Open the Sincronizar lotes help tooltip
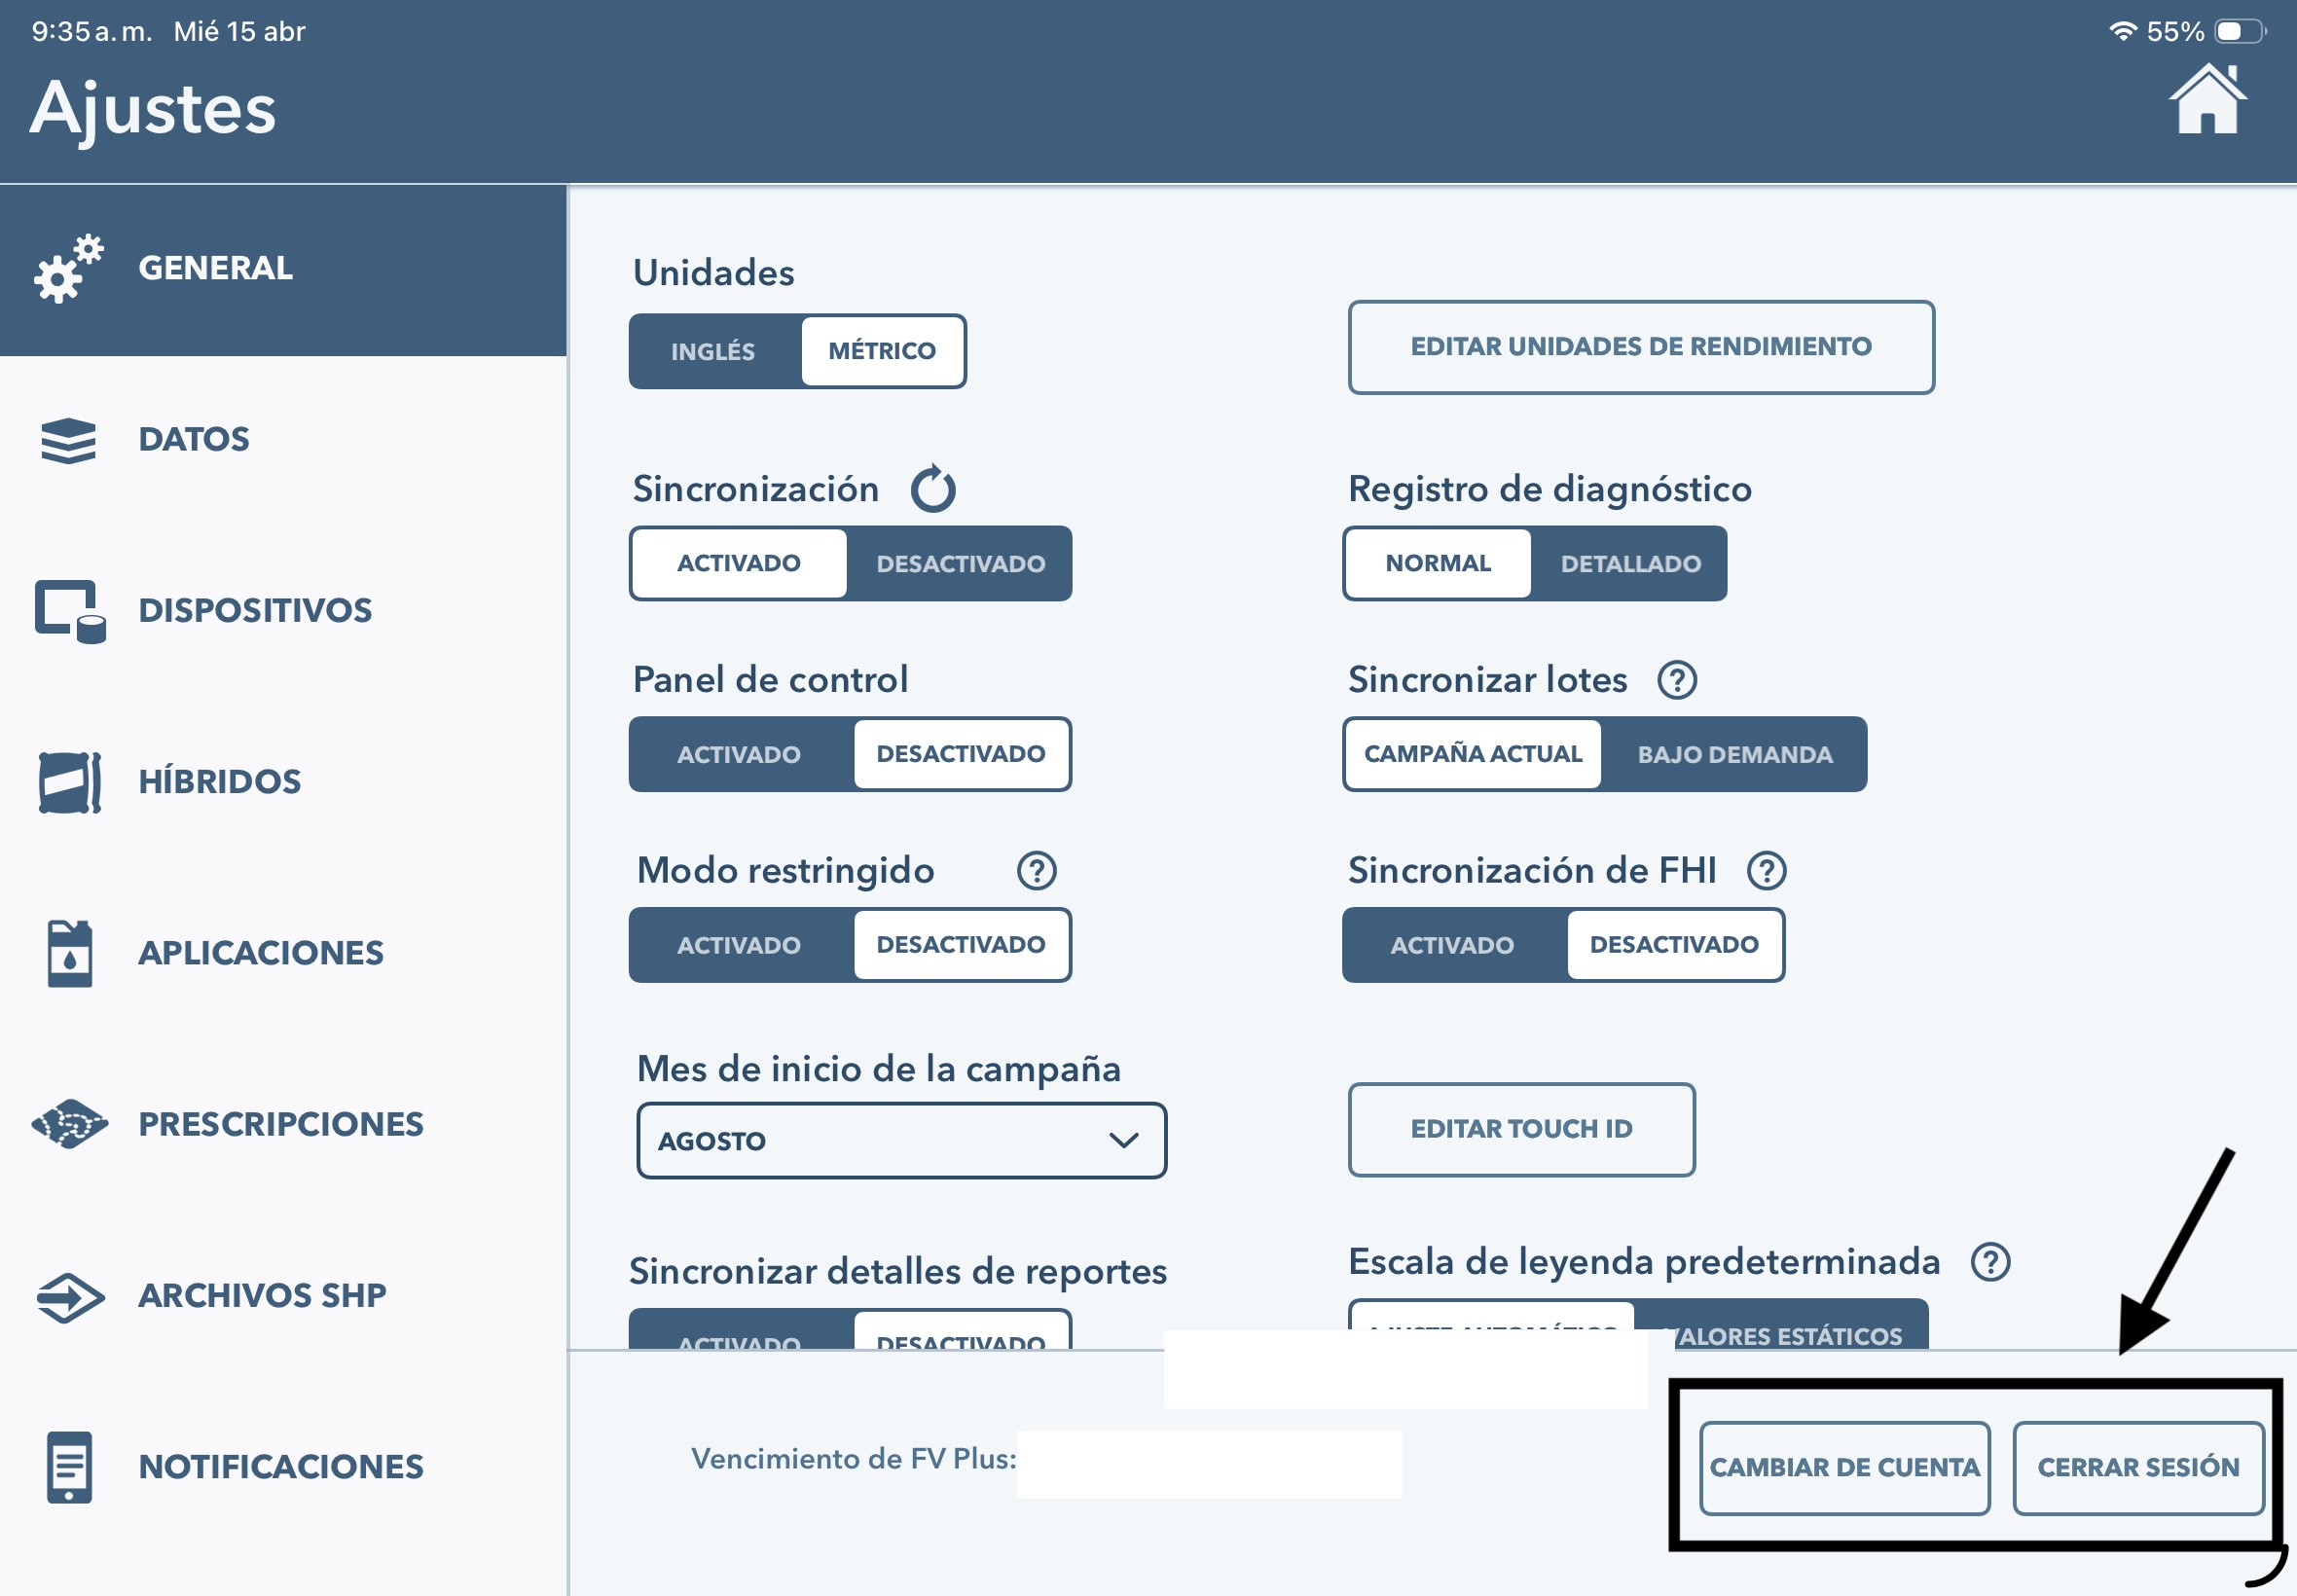The height and width of the screenshot is (1596, 2297). pos(1677,679)
